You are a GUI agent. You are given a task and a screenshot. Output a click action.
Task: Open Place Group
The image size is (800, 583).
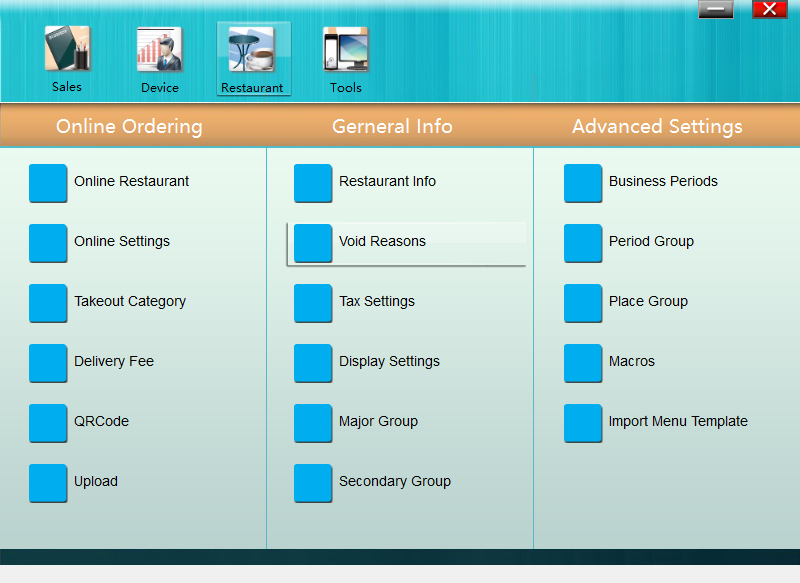648,301
